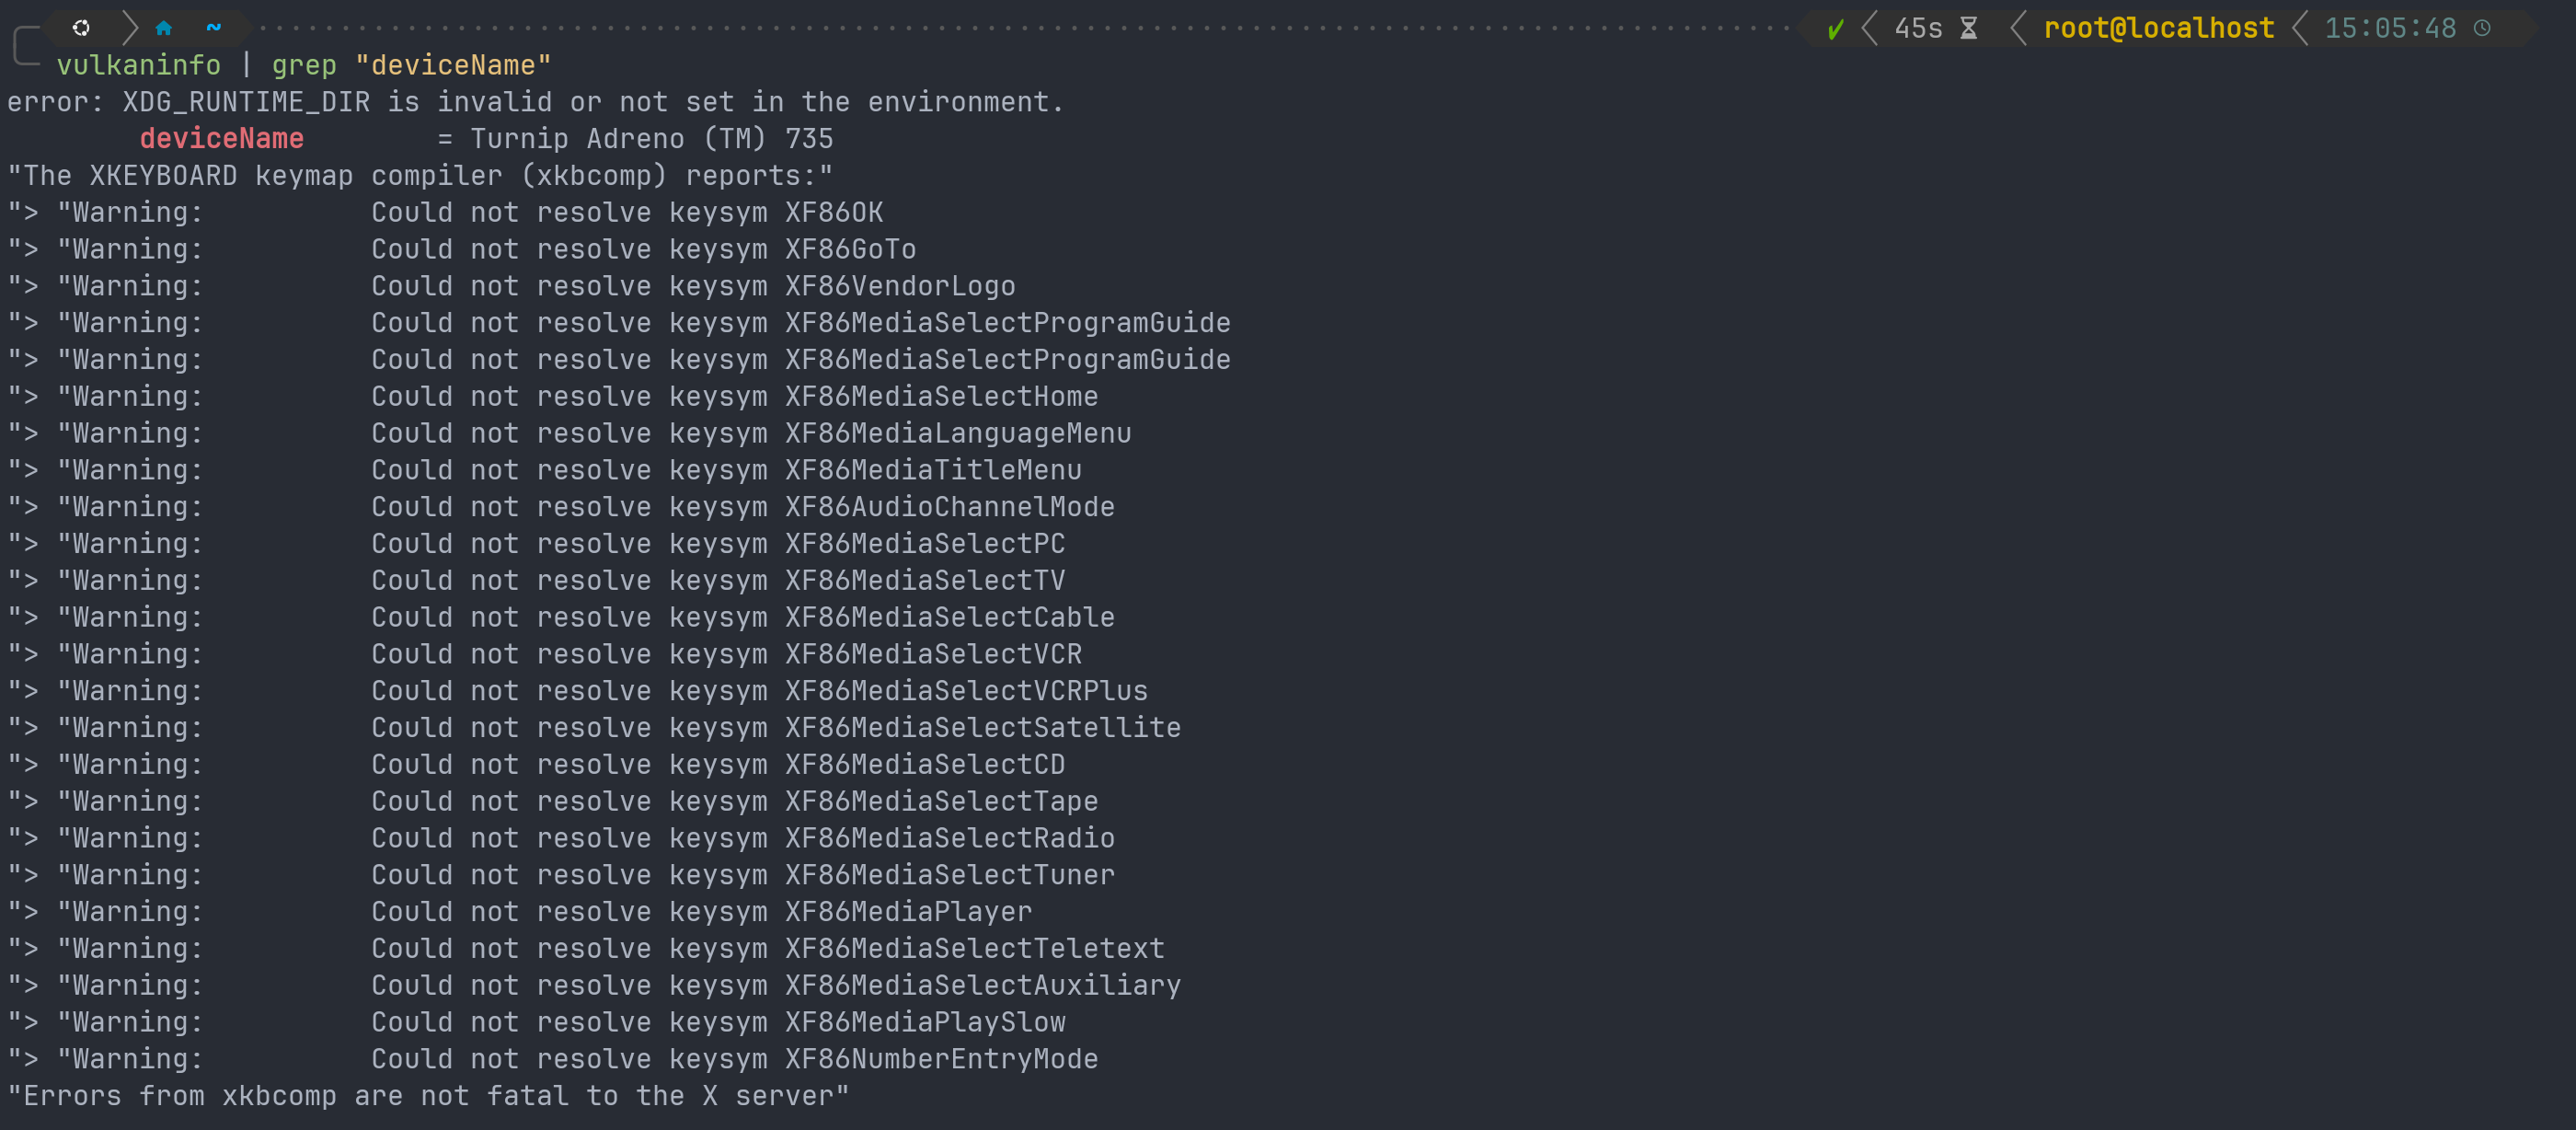Click the XF86NumberEntryMode keysym text
Viewport: 2576px width, 1130px height.
click(941, 1058)
